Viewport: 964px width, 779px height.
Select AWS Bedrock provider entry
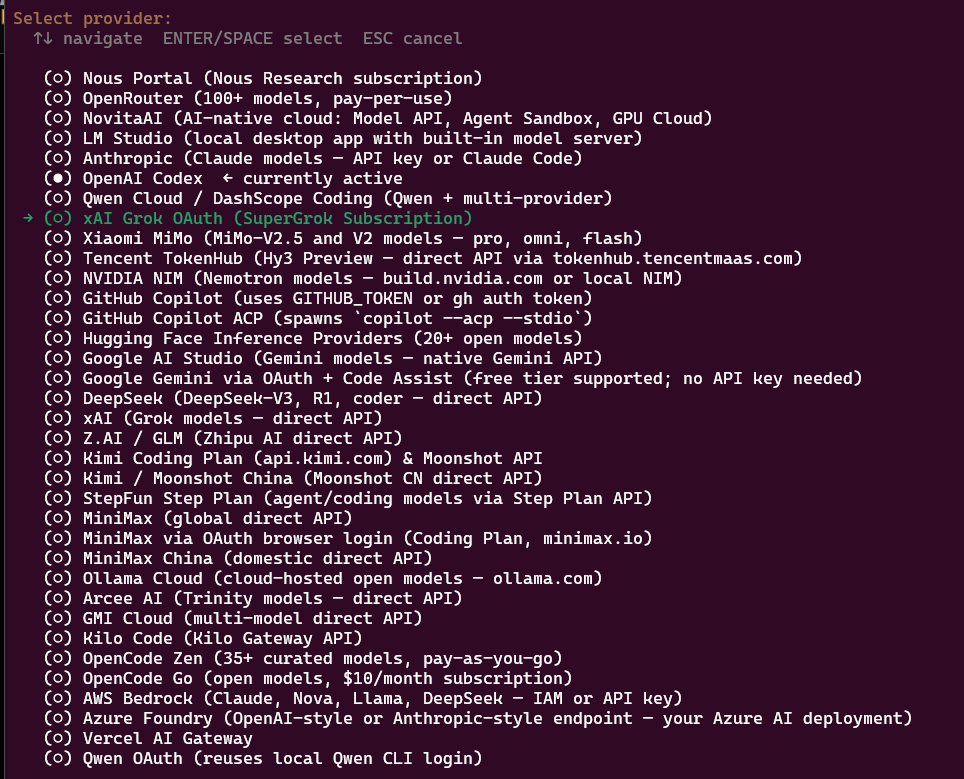363,698
